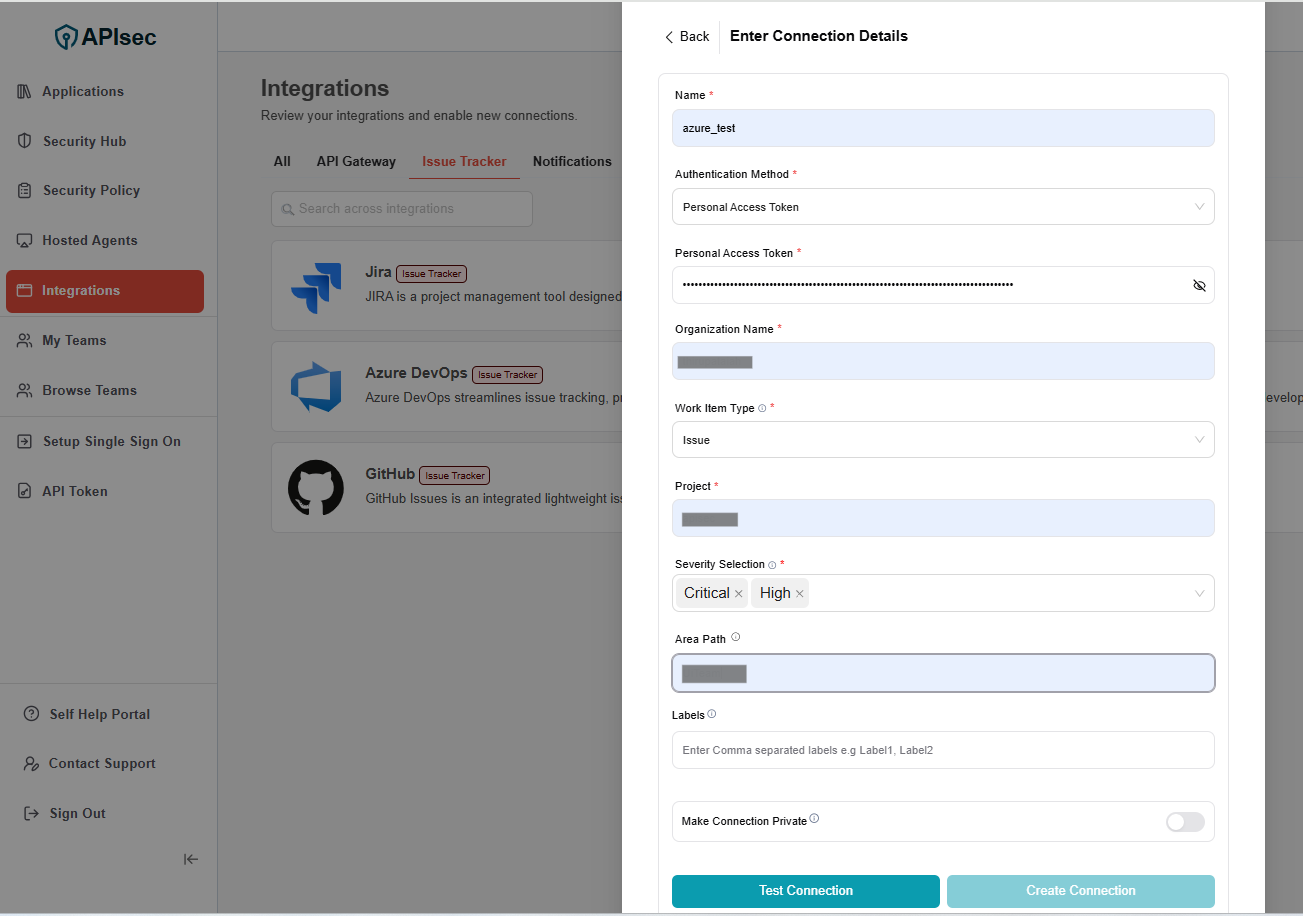Click the Azure DevOps logo icon
Screen dimensions: 1303x916
(316, 387)
